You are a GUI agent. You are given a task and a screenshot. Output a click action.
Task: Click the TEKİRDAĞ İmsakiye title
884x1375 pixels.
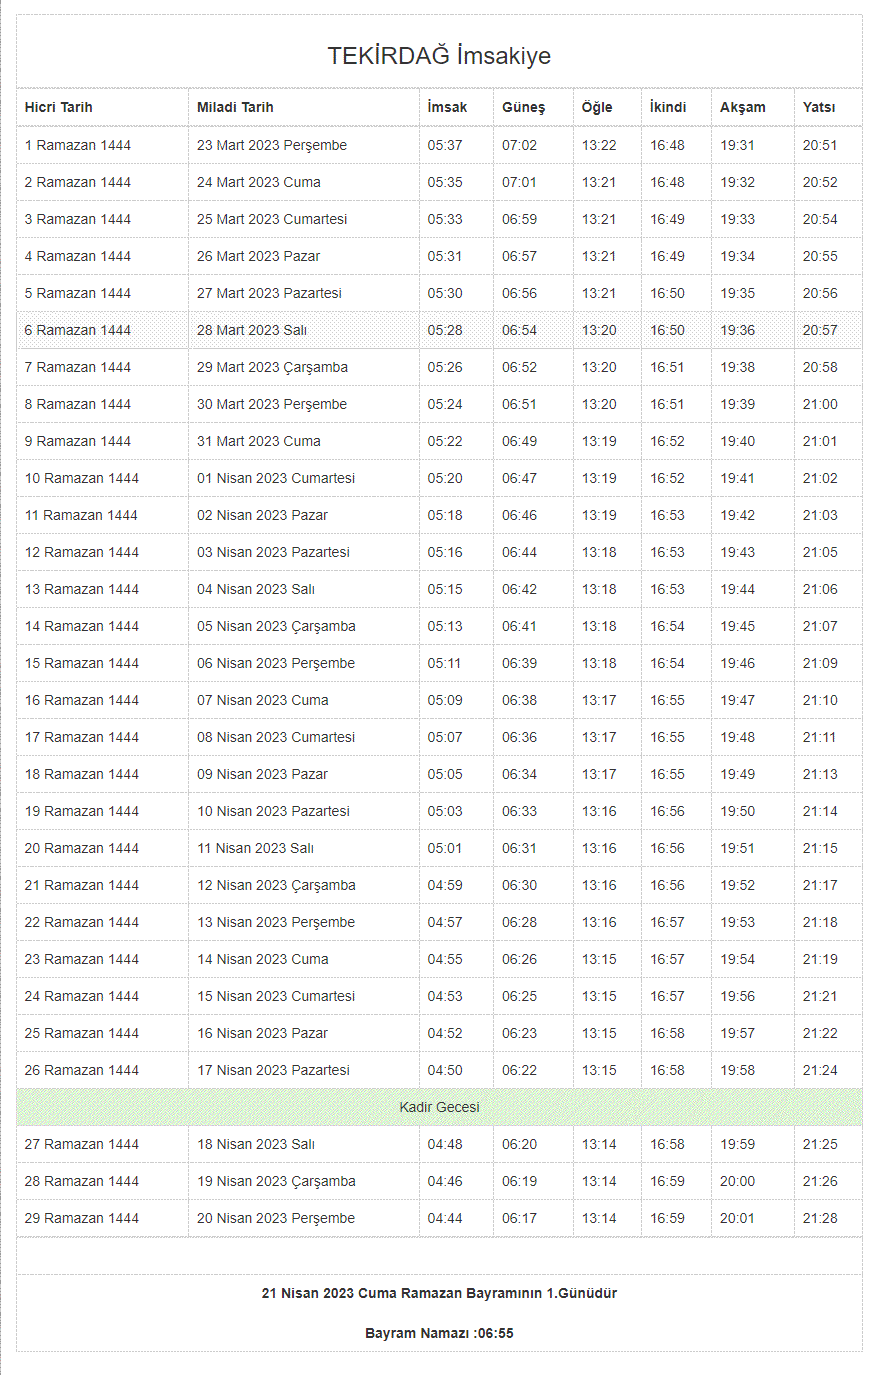click(x=439, y=56)
